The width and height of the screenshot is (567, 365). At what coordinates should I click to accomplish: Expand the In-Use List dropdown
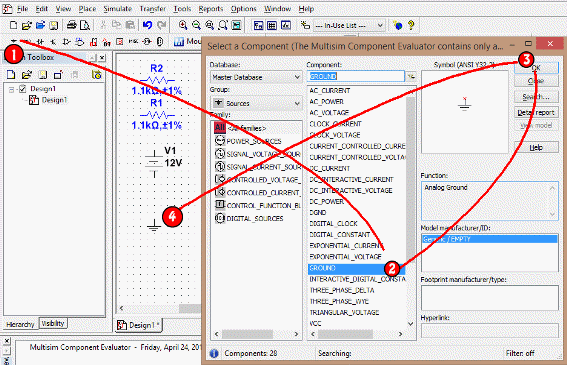click(349, 25)
